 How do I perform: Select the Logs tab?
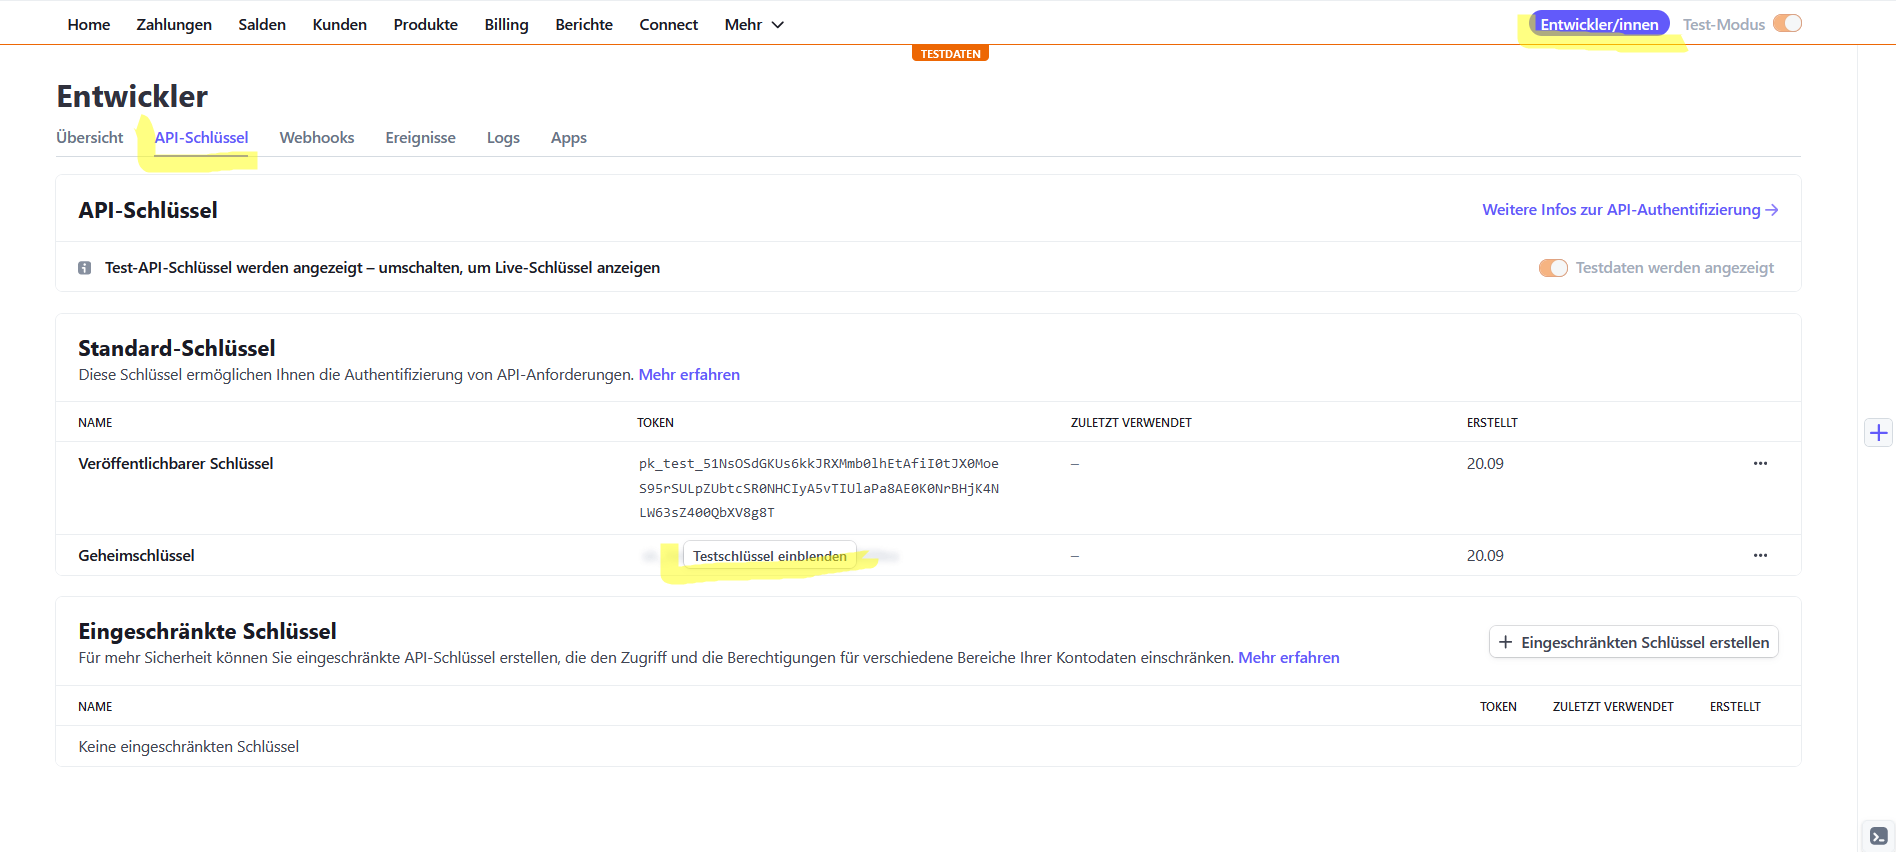[503, 138]
